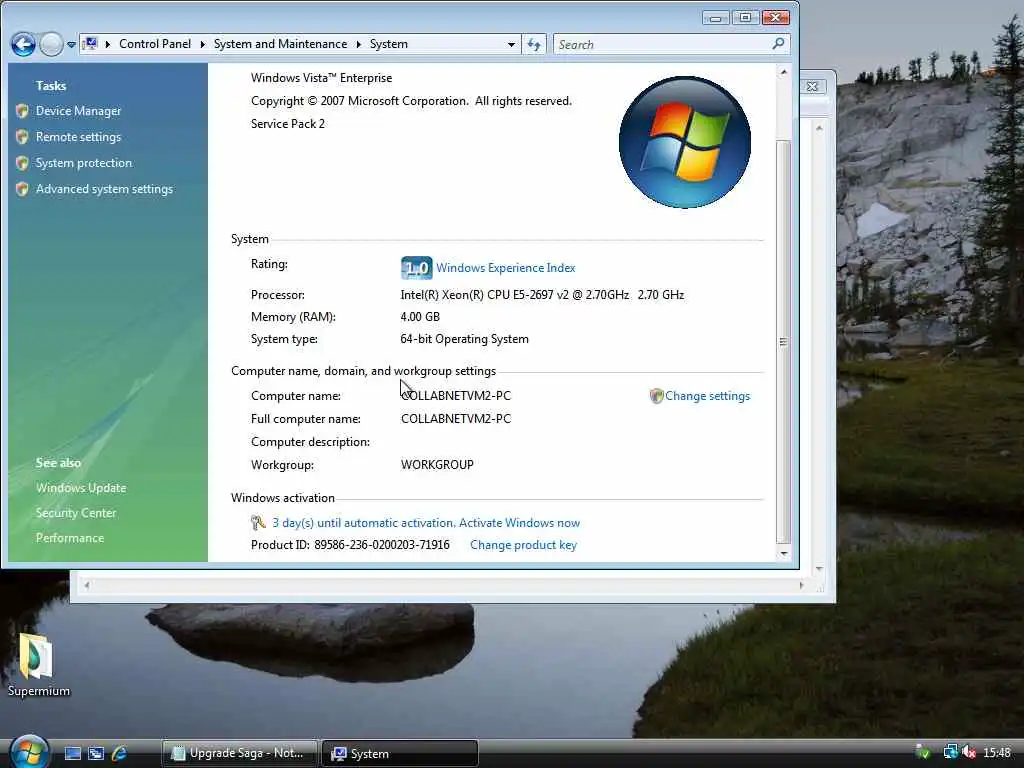
Task: Switch to Upgrade Saga Notepad taskbar button
Action: coord(239,753)
